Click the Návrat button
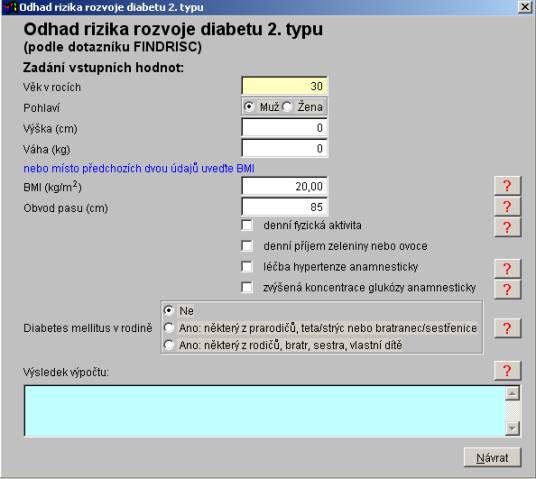536x479 pixels. (493, 457)
